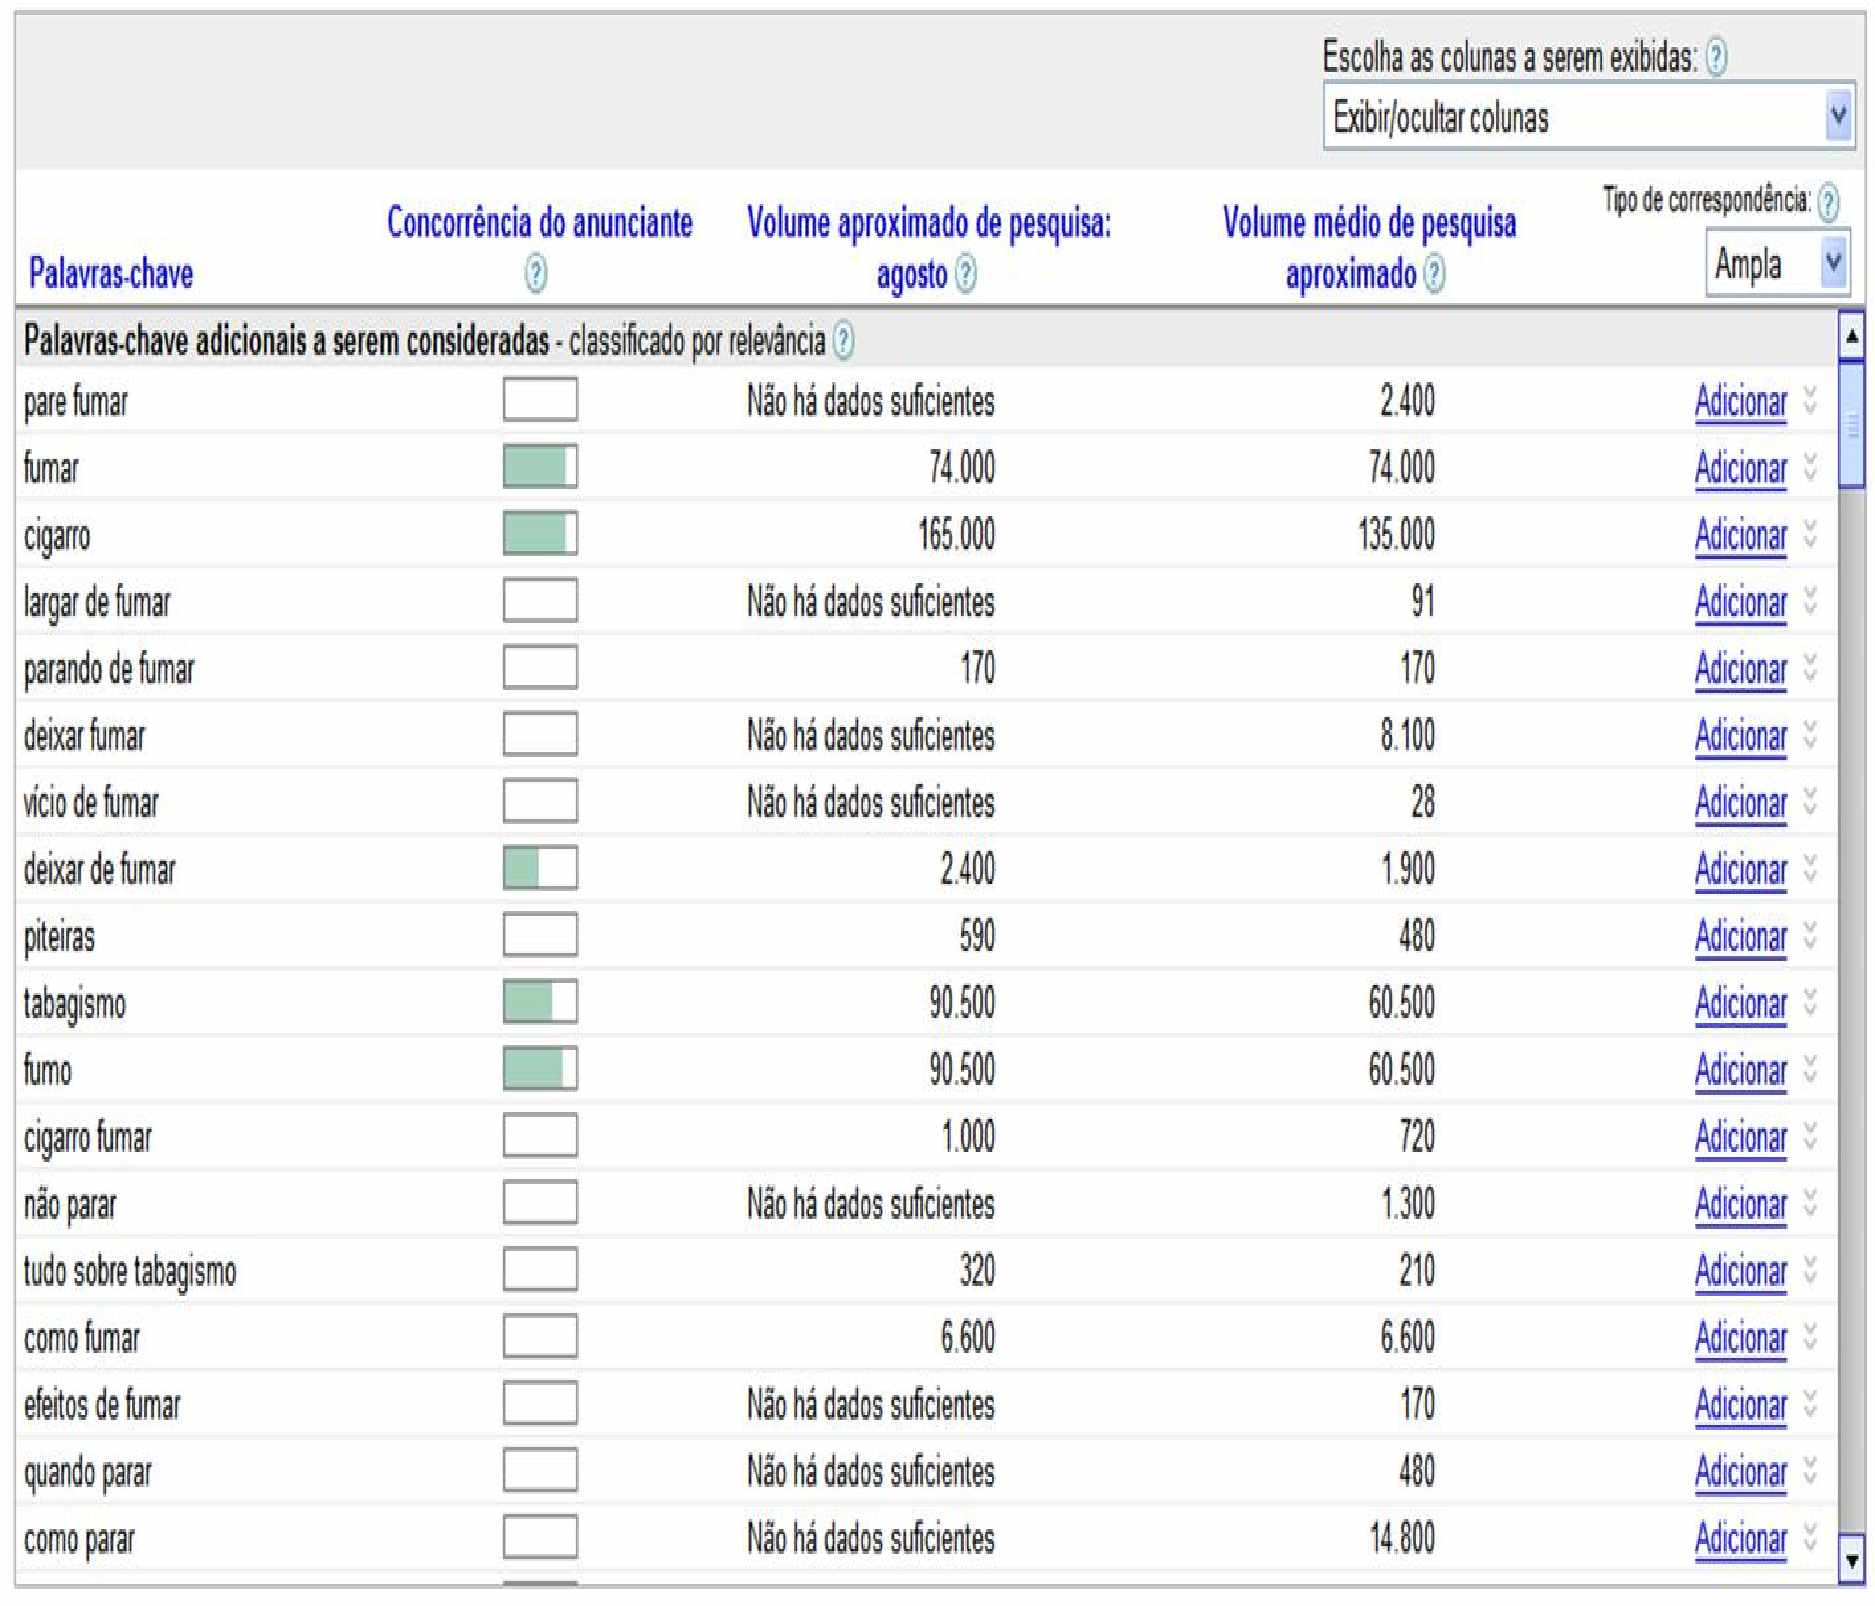Sort by Volume médio de pesquisa aproximado
Viewport: 1875px width, 1606px height.
click(1369, 247)
